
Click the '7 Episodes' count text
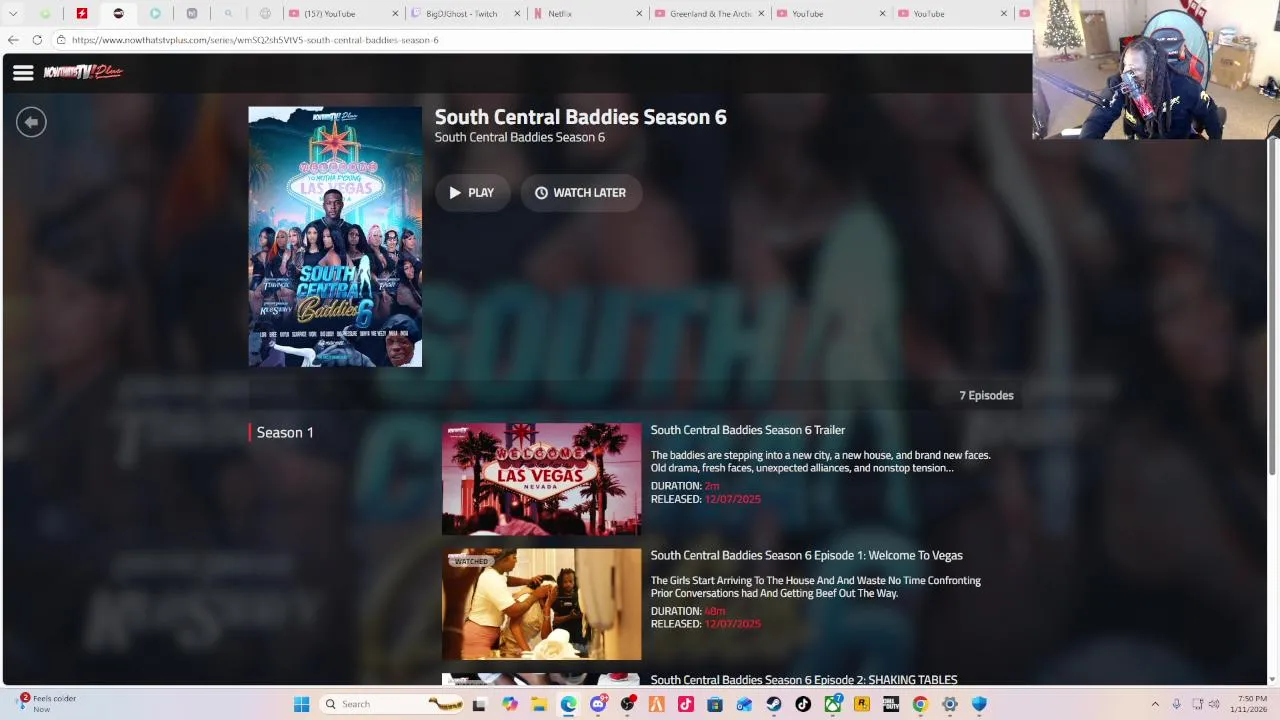pos(986,395)
